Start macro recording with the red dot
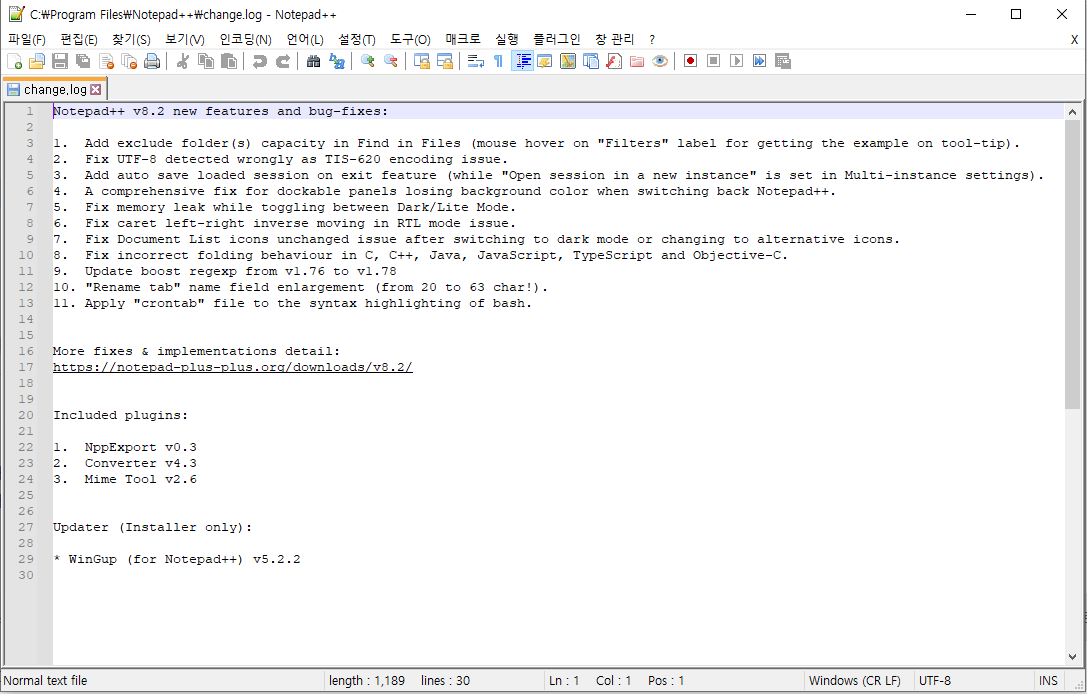Viewport: 1087px width, 694px height. point(690,61)
